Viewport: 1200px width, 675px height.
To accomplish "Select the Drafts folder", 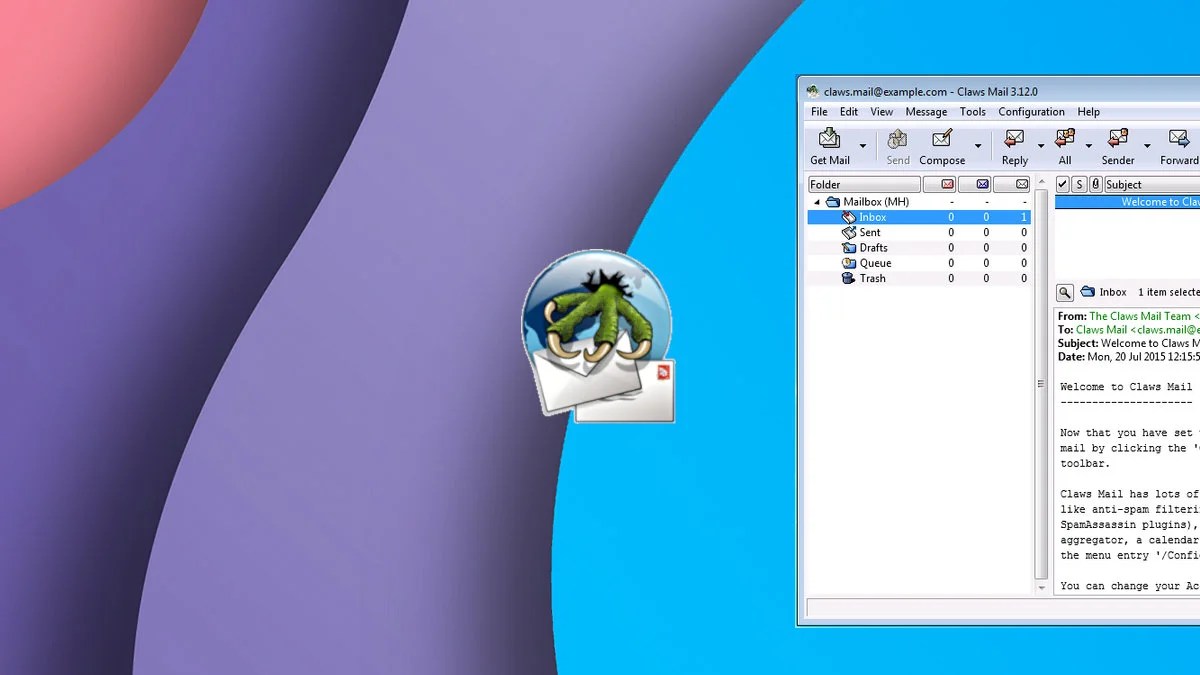I will tap(919, 247).
